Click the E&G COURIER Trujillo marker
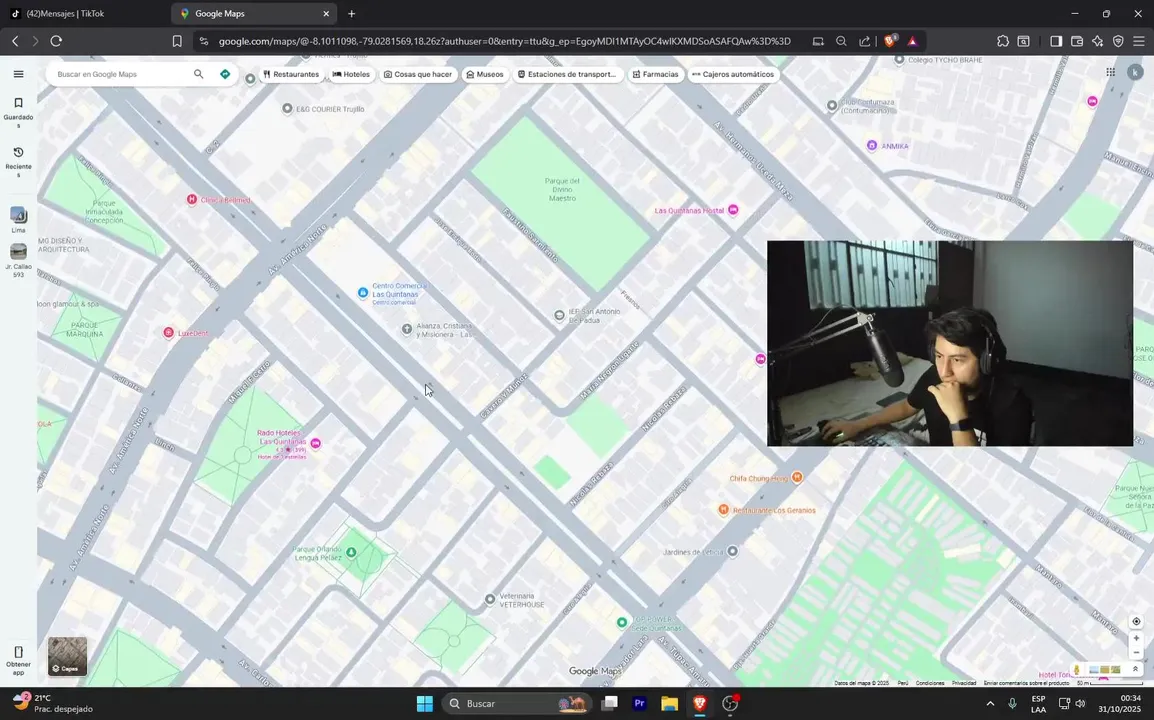Screen dimensions: 1154x720 pyautogui.click(x=287, y=108)
